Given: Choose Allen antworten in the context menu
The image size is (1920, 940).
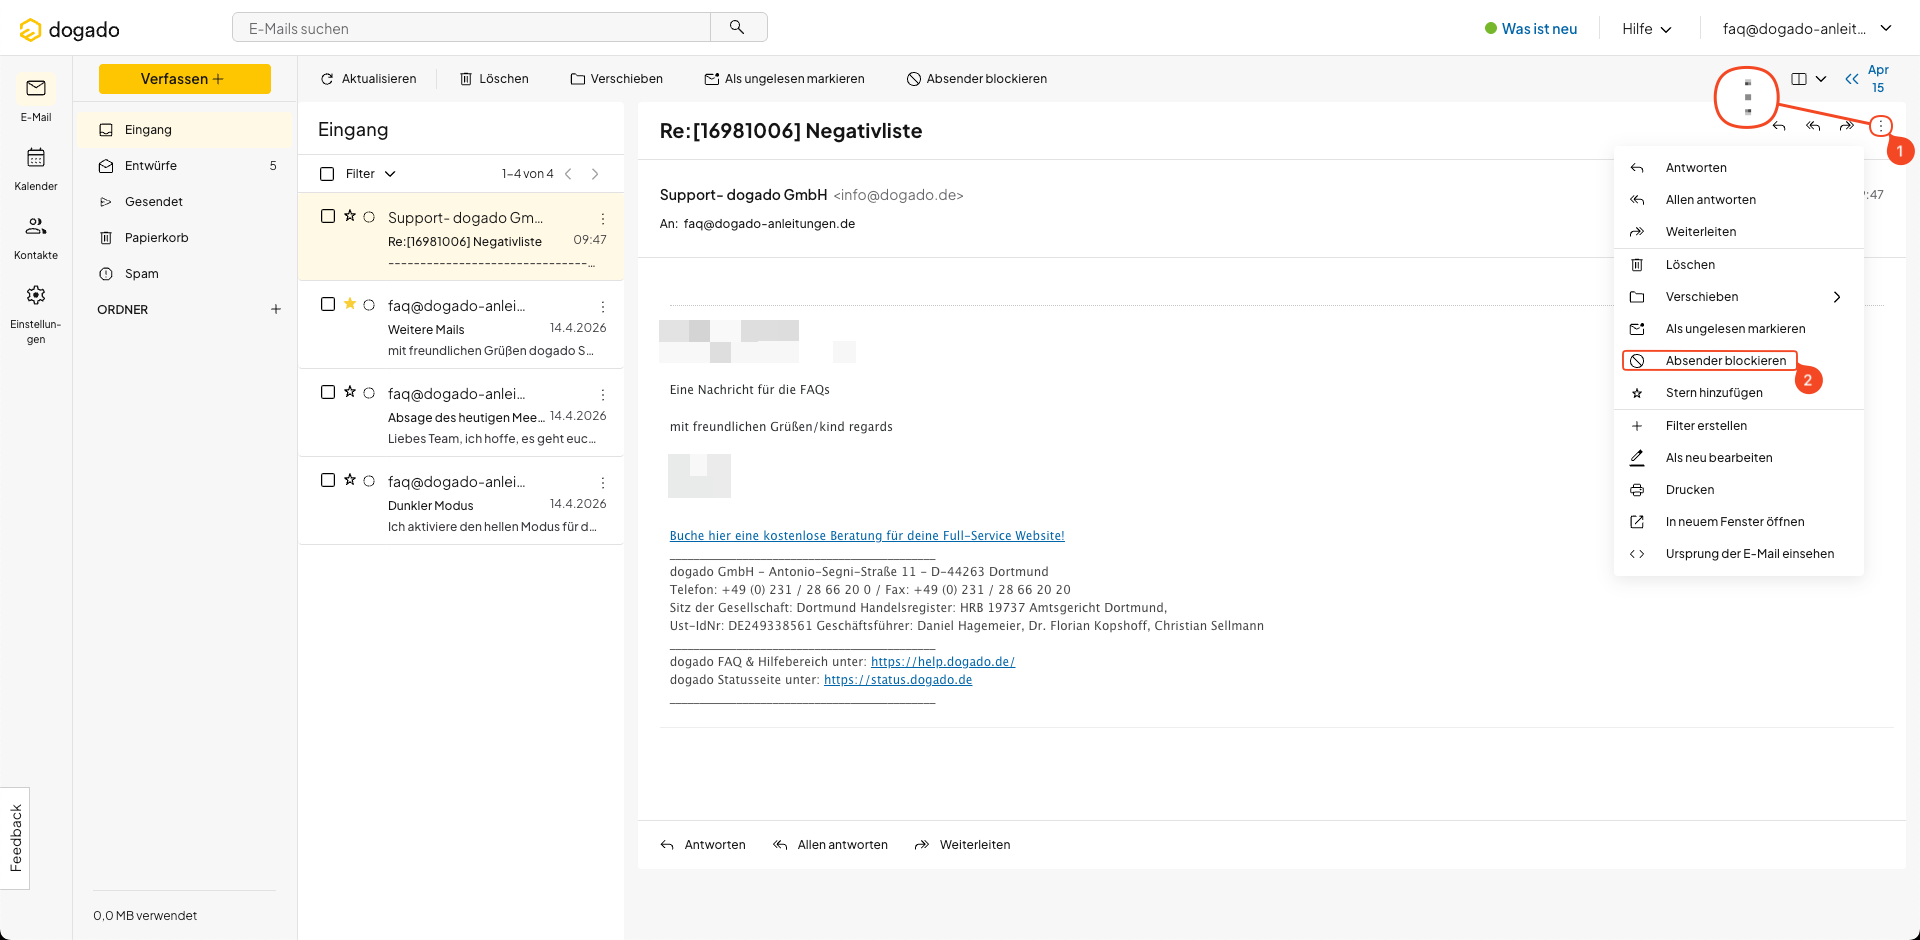Looking at the screenshot, I should [x=1738, y=200].
